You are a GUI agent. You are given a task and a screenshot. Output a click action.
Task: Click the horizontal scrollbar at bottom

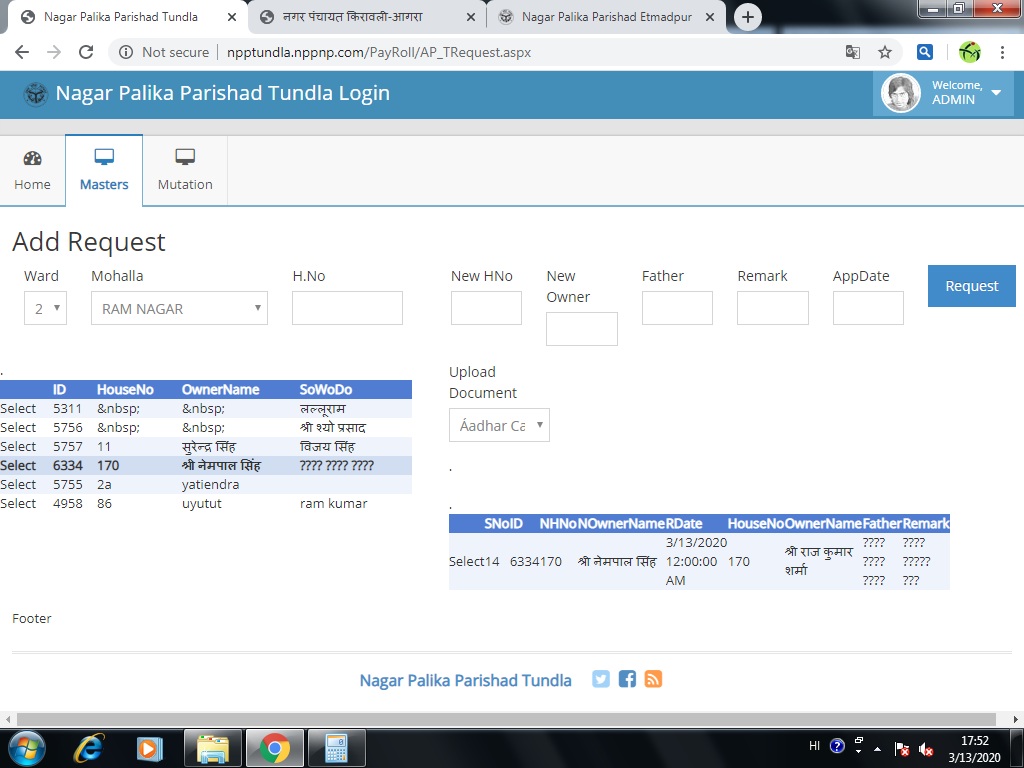500,719
